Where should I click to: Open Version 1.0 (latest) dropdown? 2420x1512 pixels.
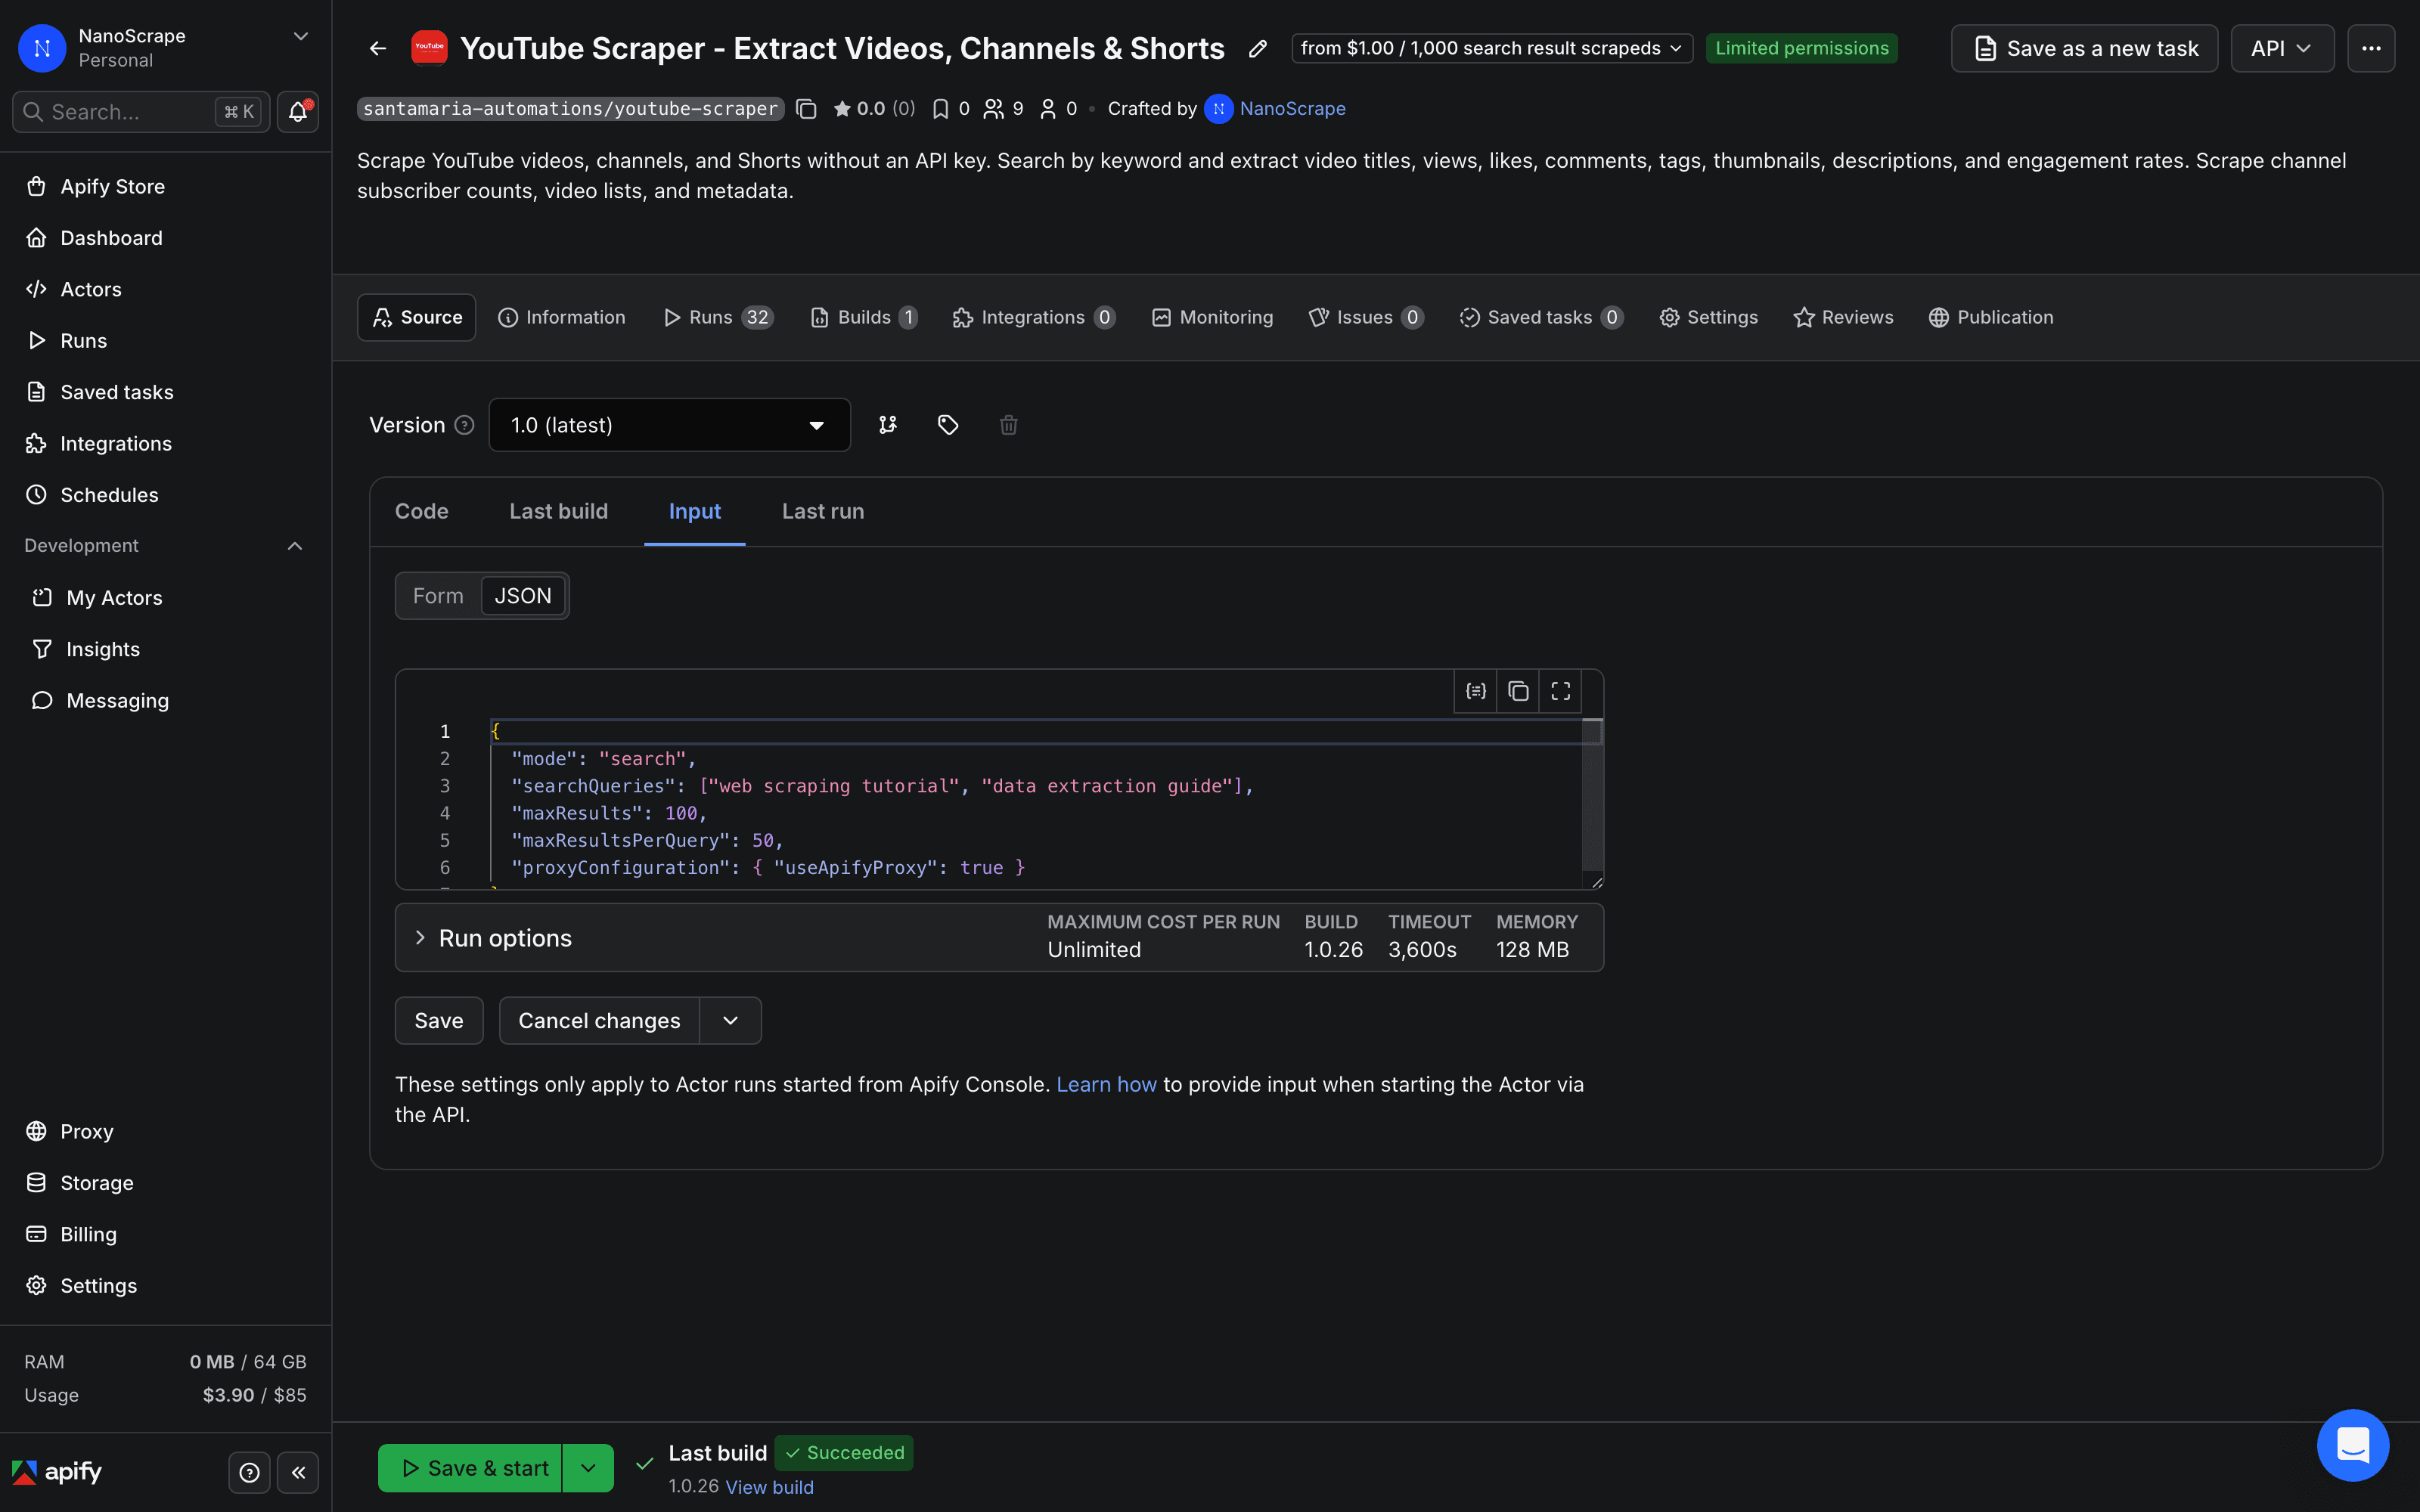(x=669, y=425)
